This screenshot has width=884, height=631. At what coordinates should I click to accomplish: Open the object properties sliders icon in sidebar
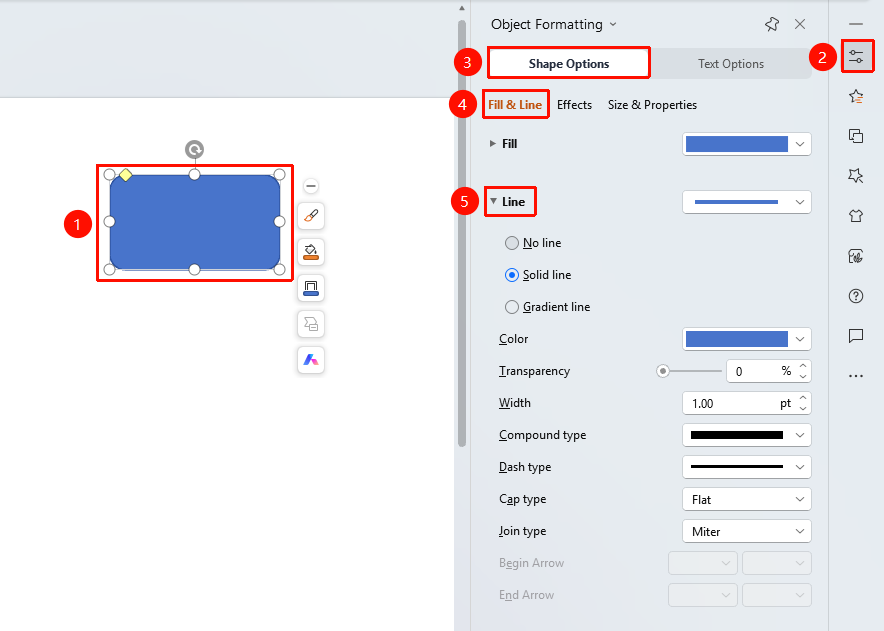pos(856,56)
